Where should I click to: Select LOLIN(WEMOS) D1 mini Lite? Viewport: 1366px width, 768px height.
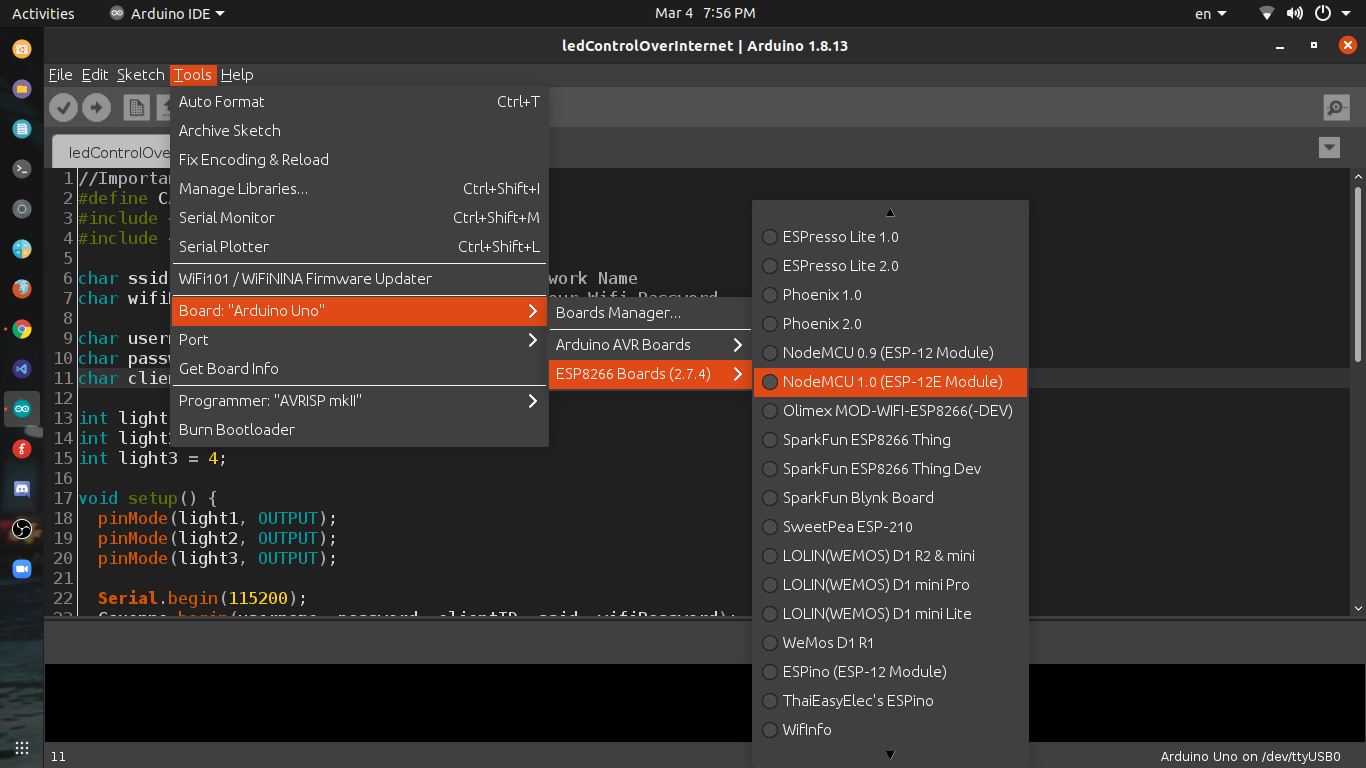pos(890,614)
